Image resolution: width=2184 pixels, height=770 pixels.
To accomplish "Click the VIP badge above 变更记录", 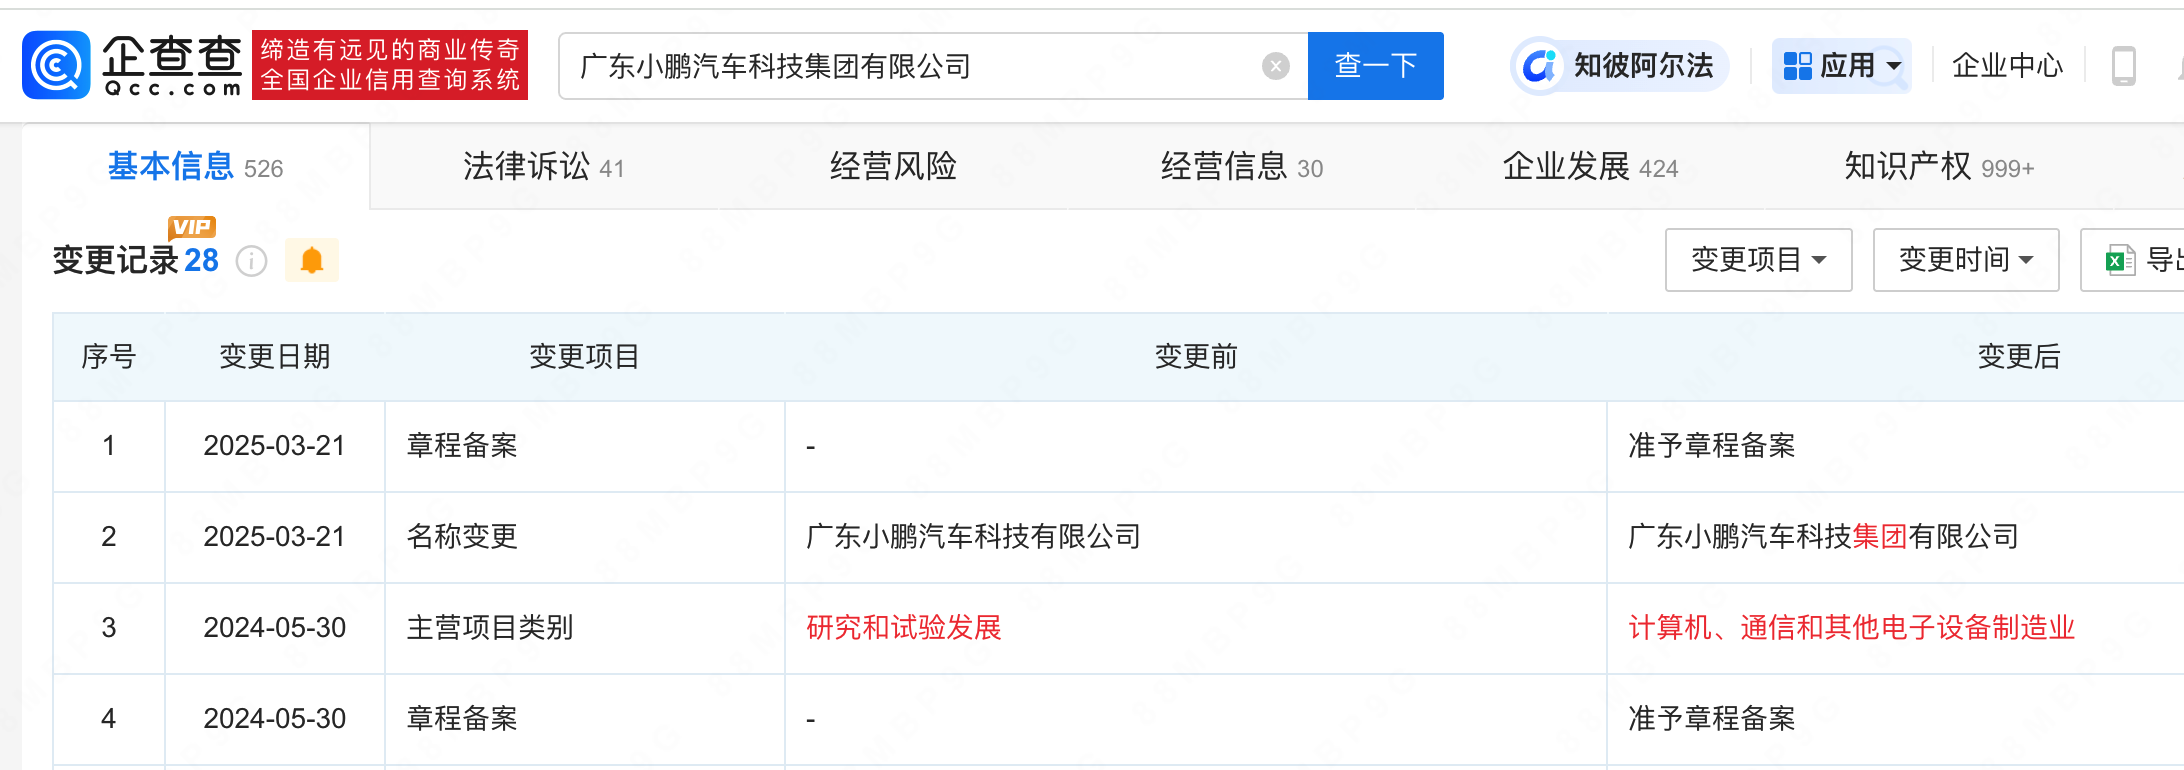I will pos(193,227).
